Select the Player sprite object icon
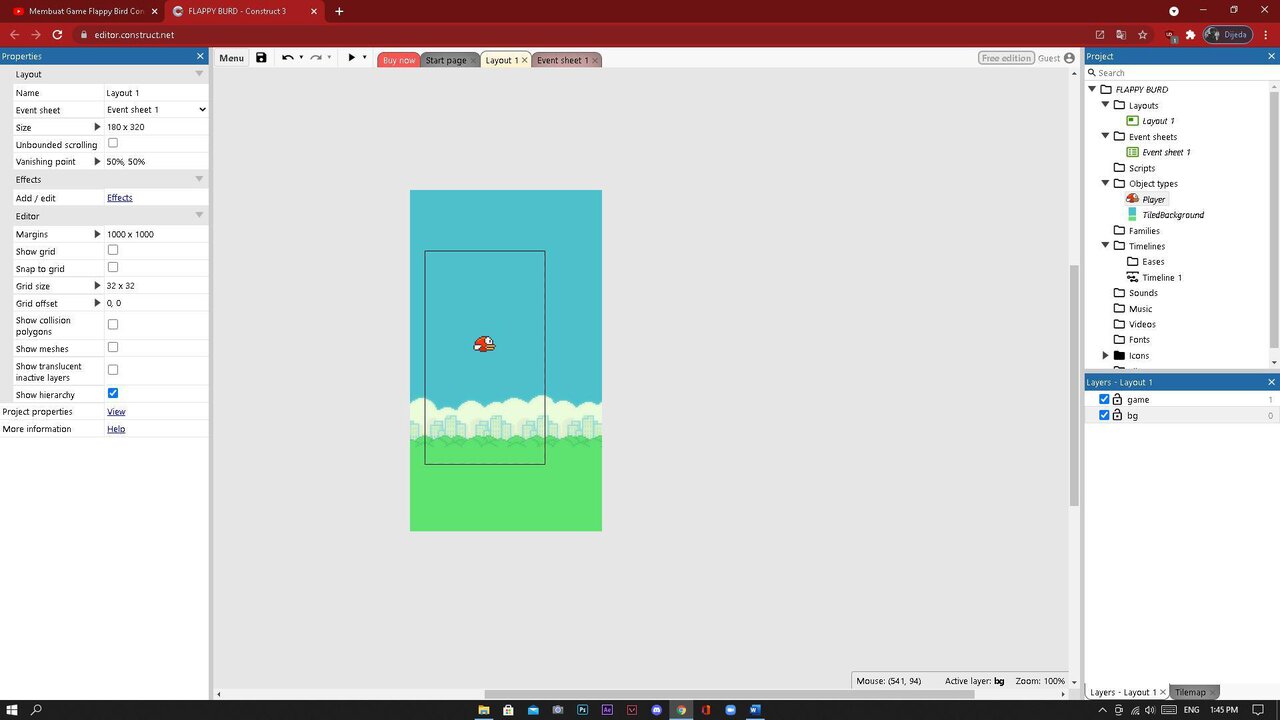This screenshot has height=720, width=1280. (1132, 199)
